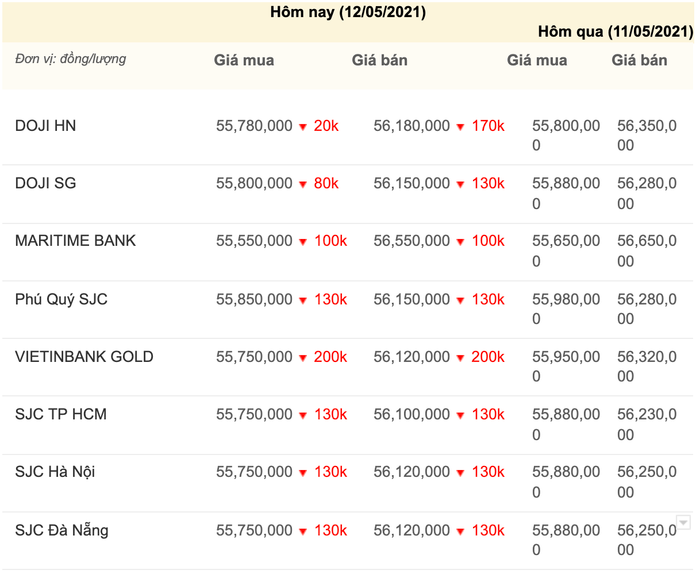This screenshot has width=700, height=571.
Task: Click red arrow beside Phú Quý SJC buy price
Action: click(x=302, y=300)
